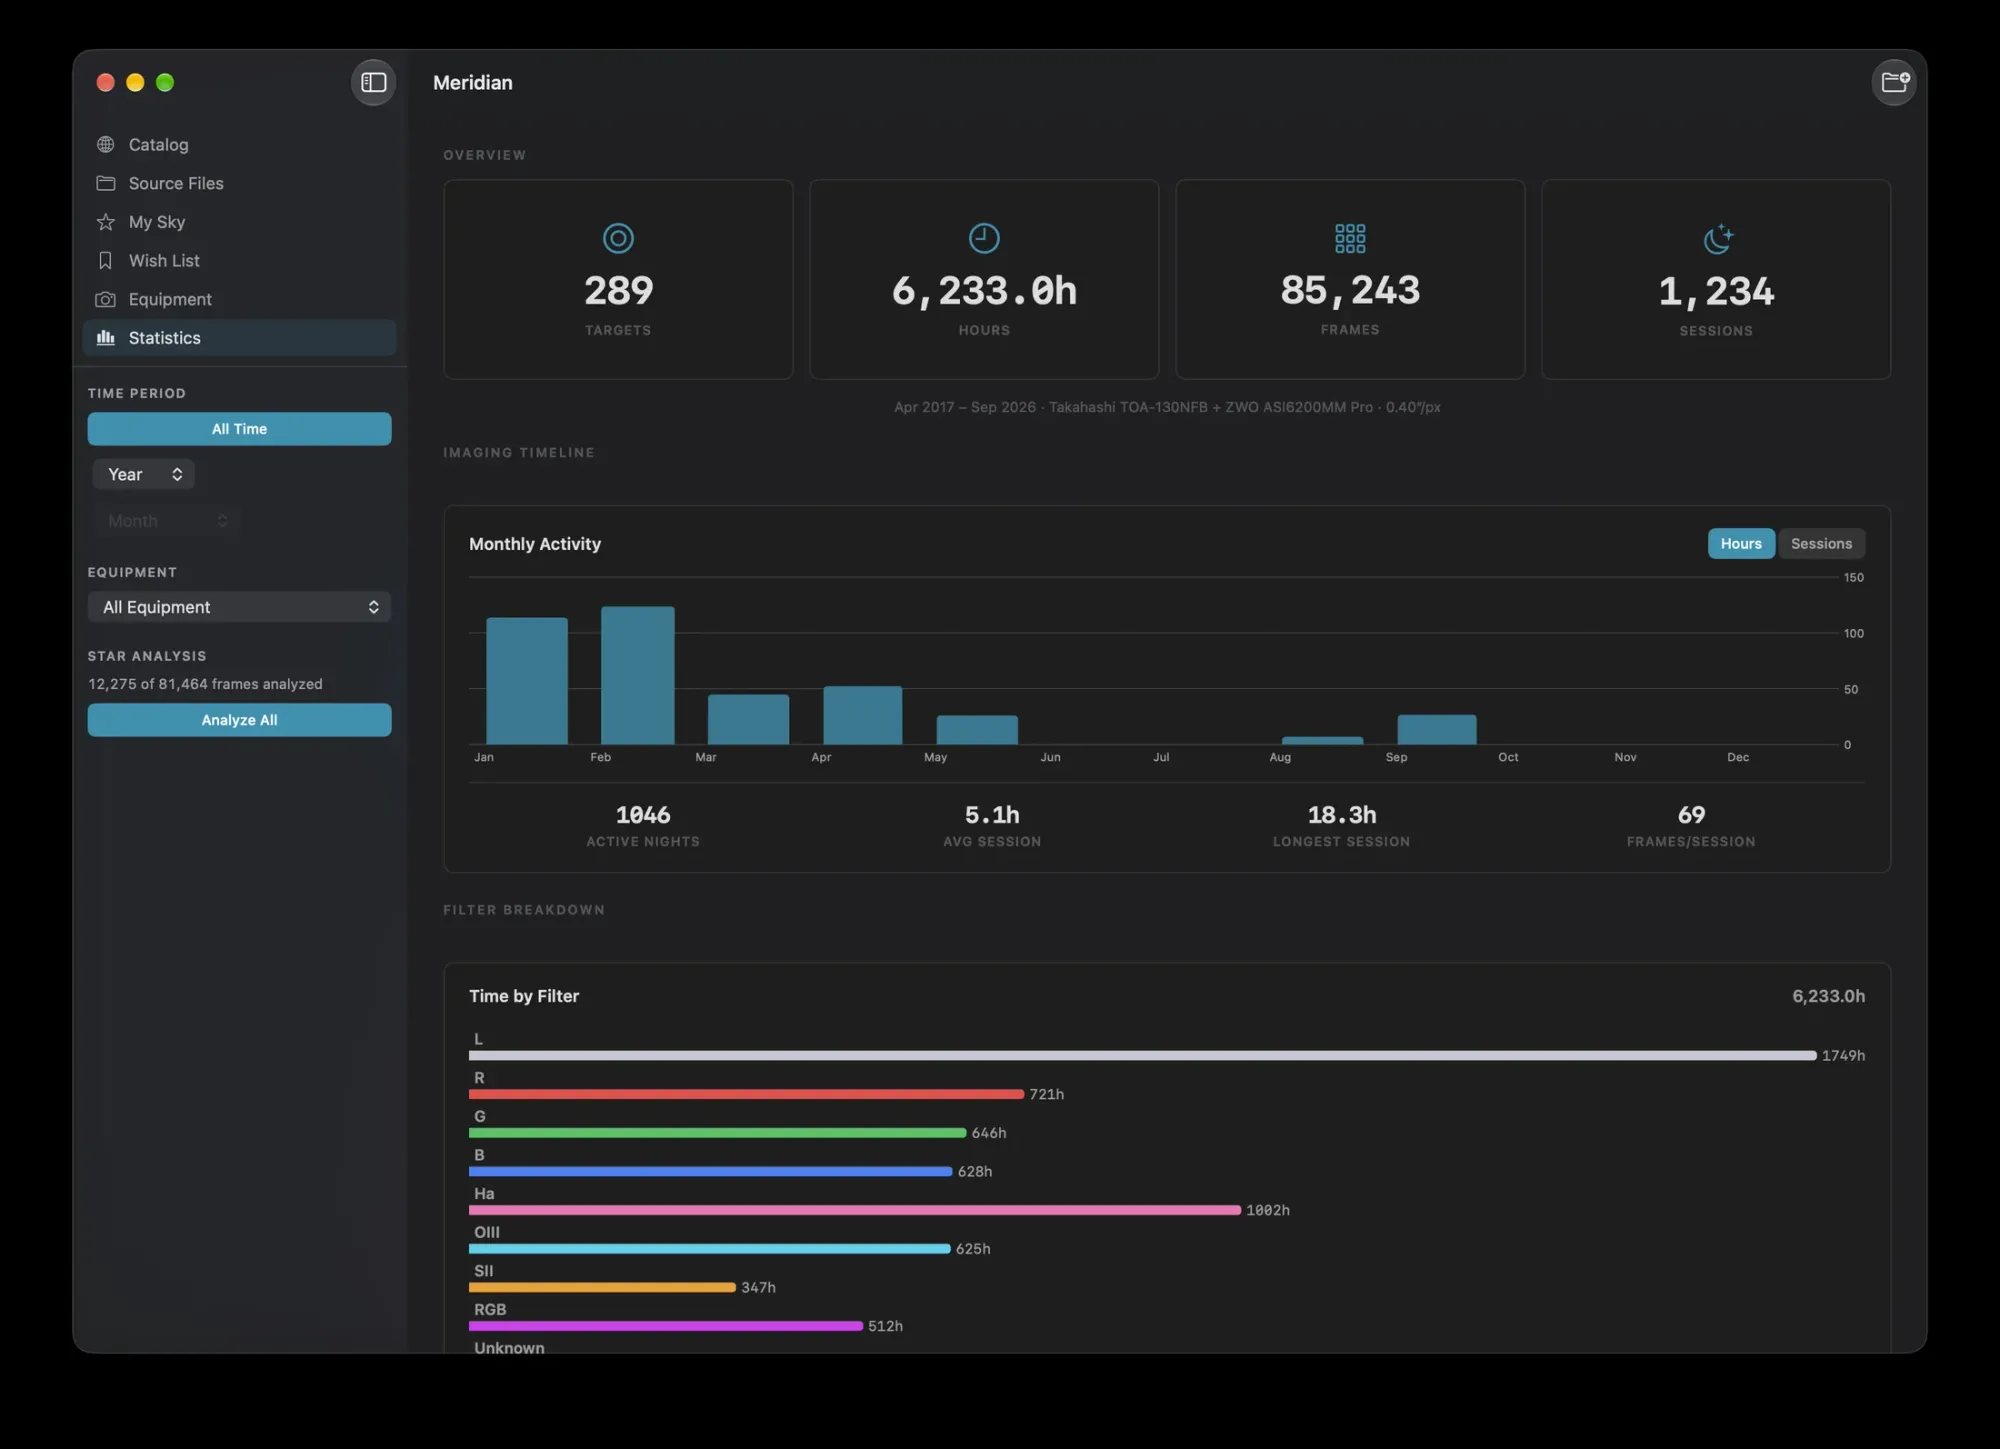Image resolution: width=2000 pixels, height=1449 pixels.
Task: Start star analysis with Analyze All
Action: (239, 720)
